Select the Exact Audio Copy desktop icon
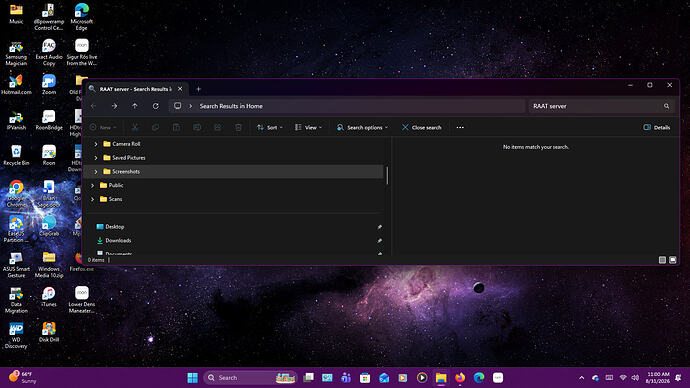Image resolution: width=690 pixels, height=388 pixels. pyautogui.click(x=49, y=52)
